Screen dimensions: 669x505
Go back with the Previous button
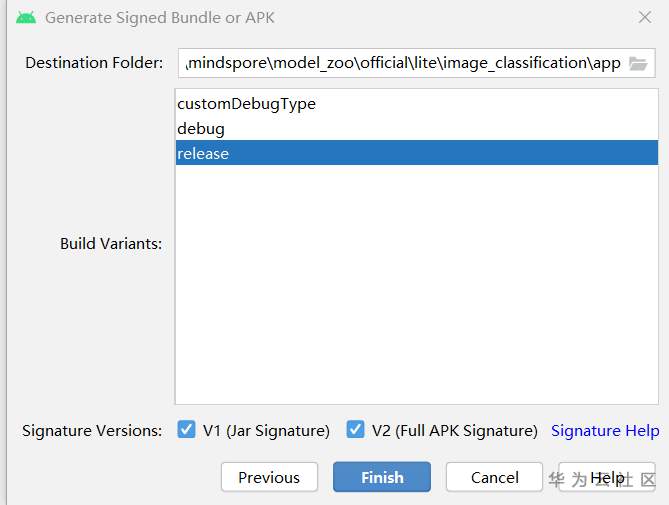(x=269, y=477)
